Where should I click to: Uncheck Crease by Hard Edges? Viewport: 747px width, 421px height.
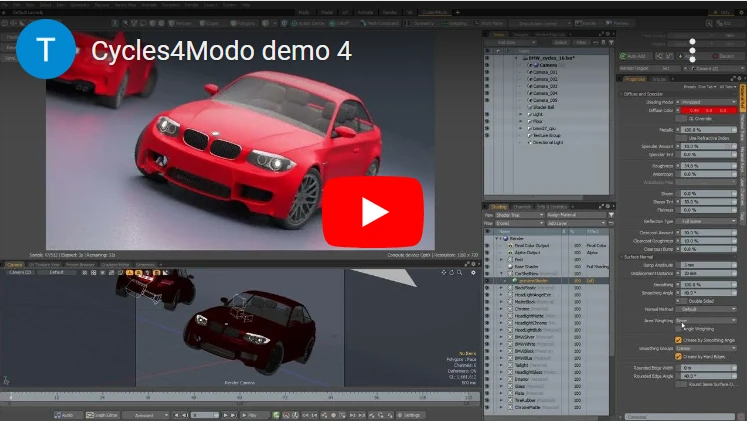point(678,356)
